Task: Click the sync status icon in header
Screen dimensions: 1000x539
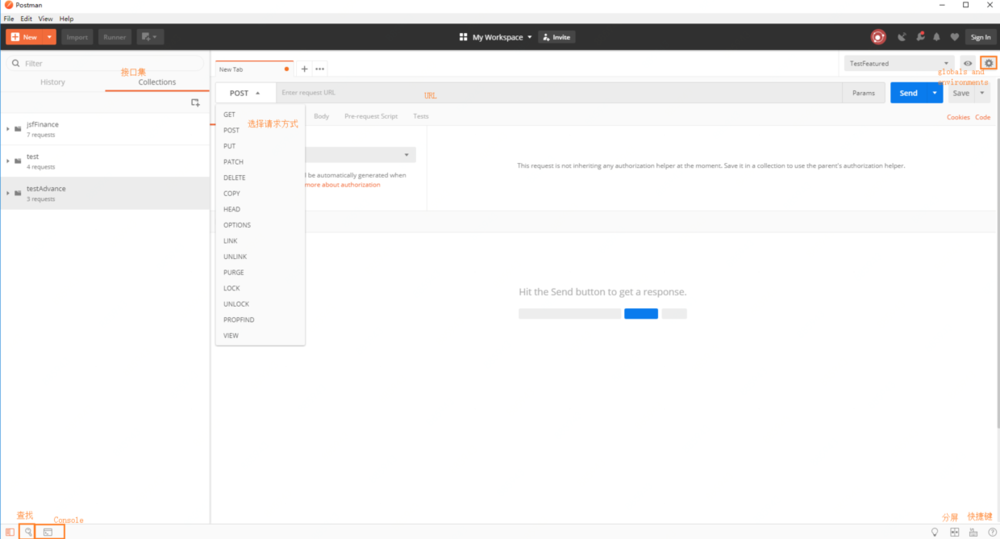Action: (x=878, y=37)
